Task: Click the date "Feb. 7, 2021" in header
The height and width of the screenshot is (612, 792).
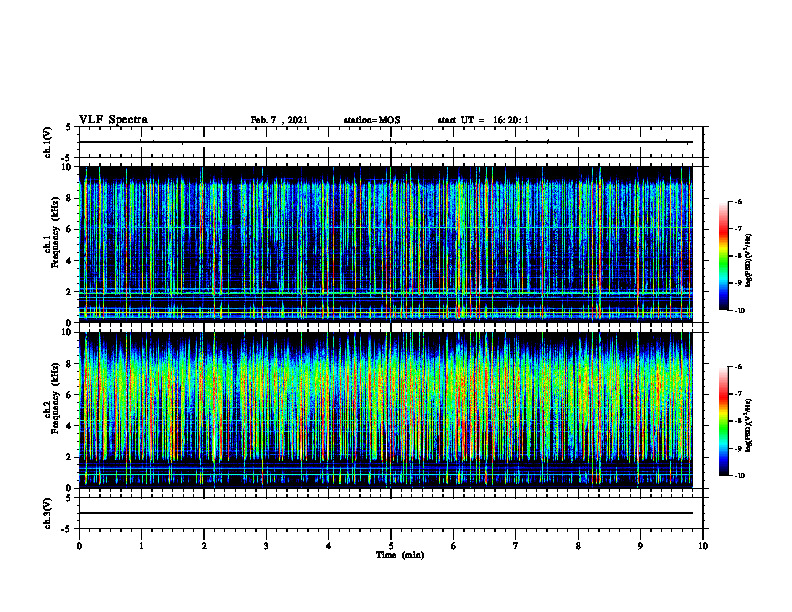Action: click(279, 120)
